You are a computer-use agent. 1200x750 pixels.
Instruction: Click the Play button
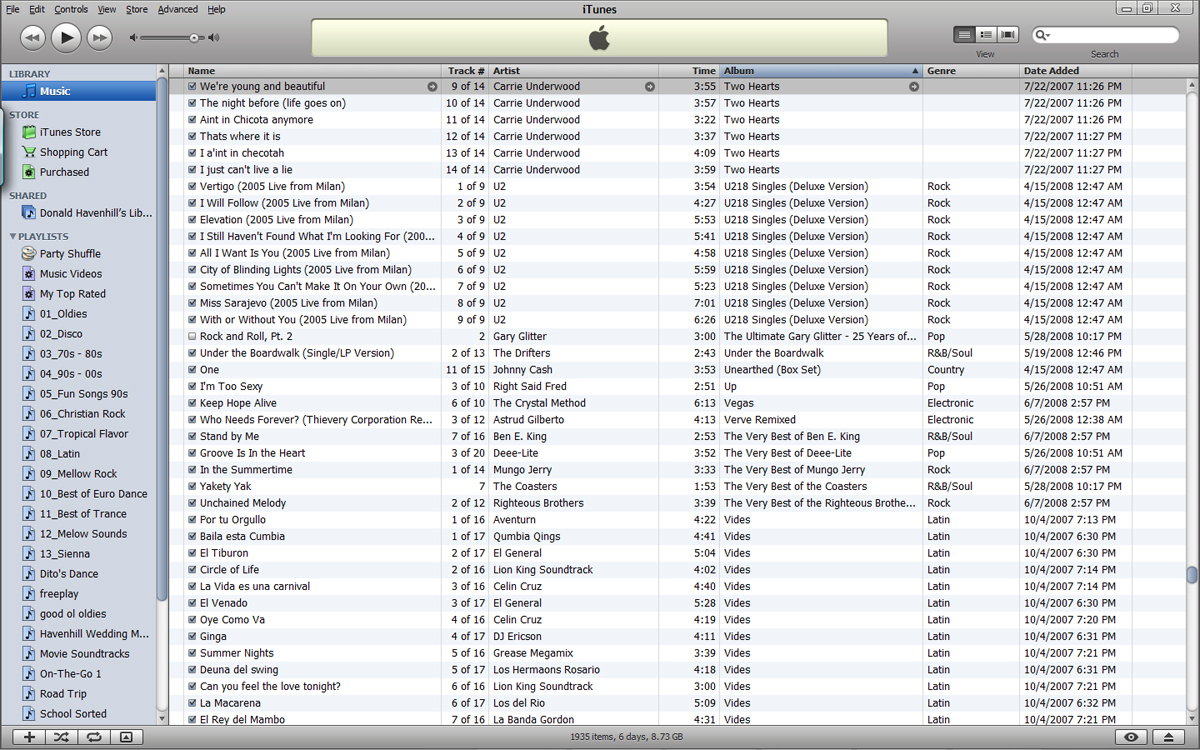point(66,38)
